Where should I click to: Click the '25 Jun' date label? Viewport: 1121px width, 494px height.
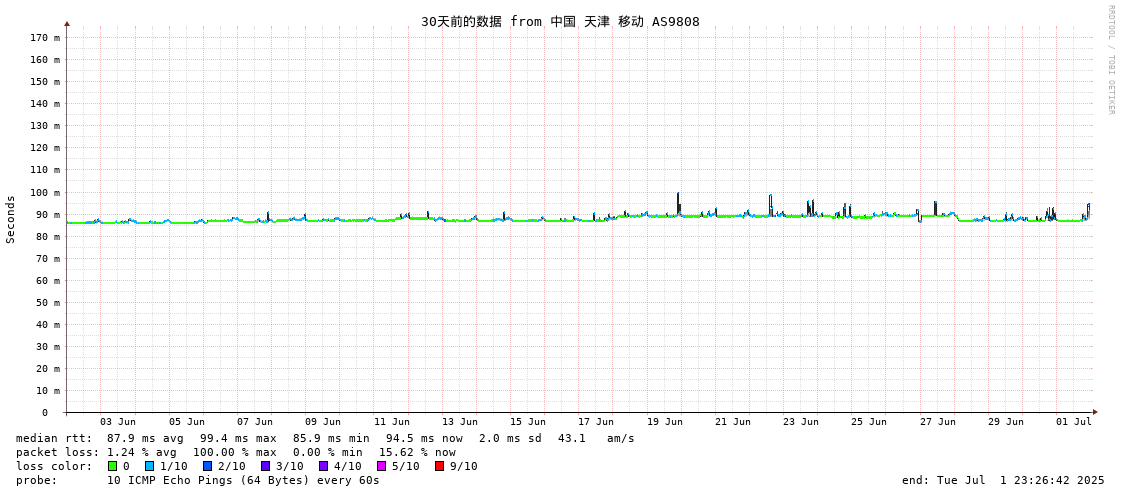point(869,422)
